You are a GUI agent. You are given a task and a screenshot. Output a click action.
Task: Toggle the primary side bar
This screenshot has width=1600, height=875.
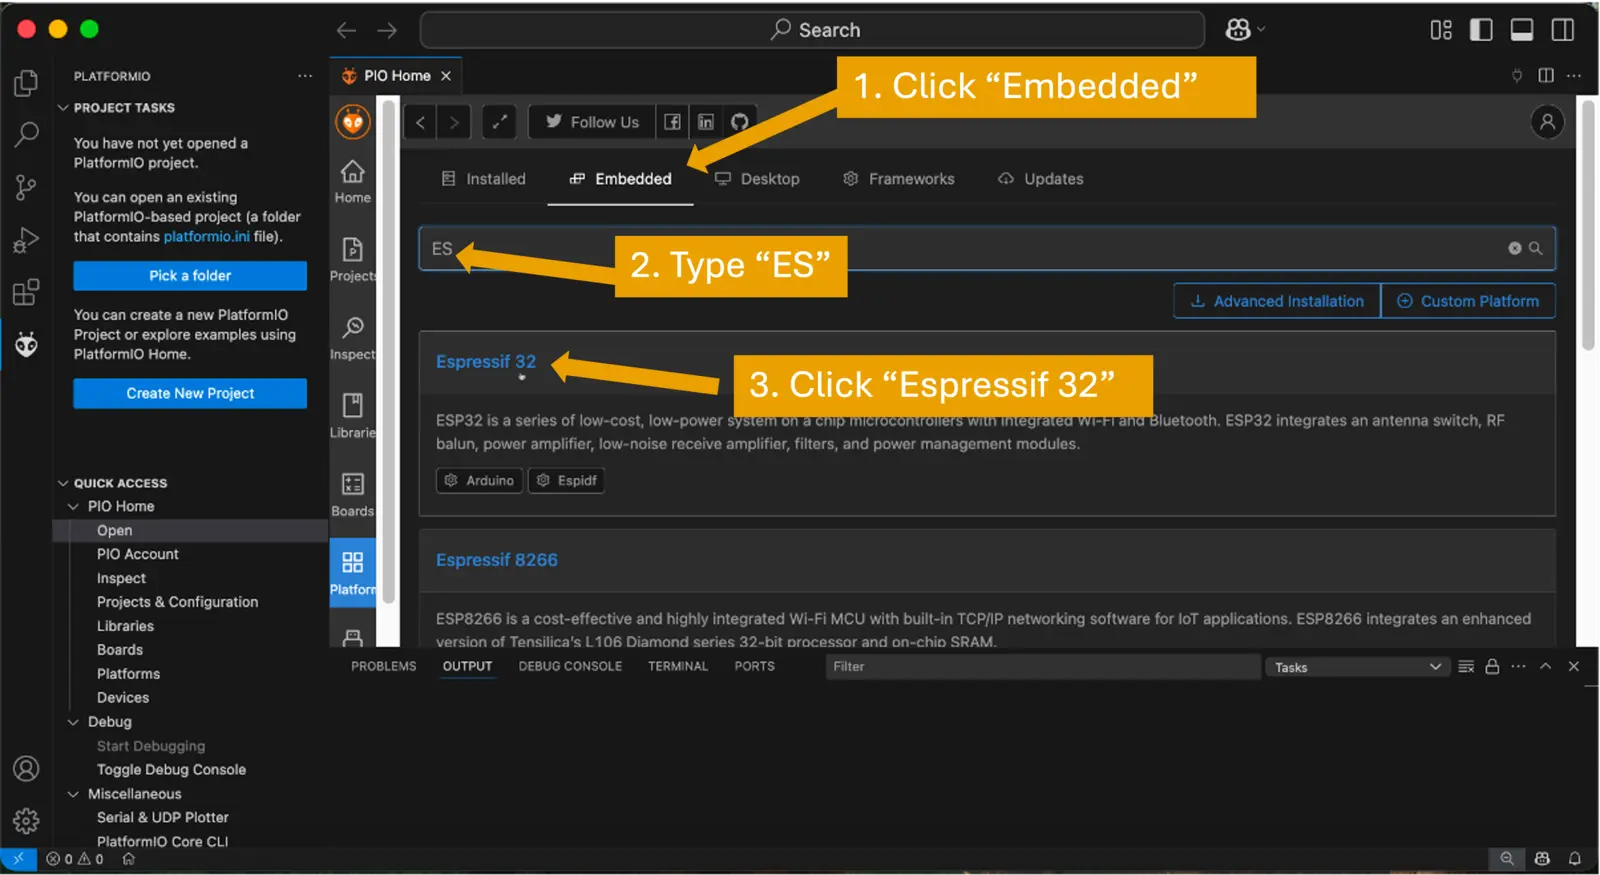pyautogui.click(x=1481, y=30)
